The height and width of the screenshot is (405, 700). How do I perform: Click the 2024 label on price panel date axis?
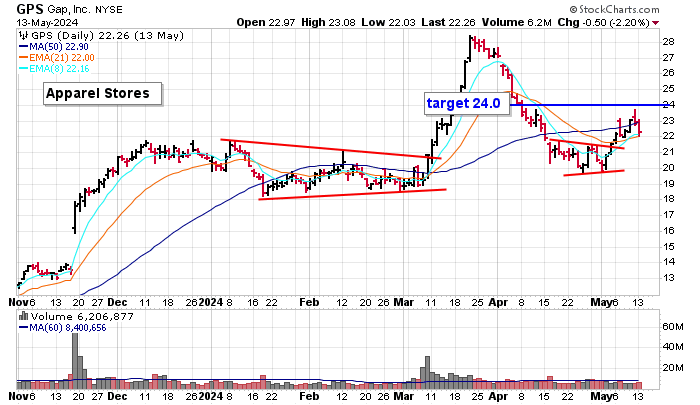pos(211,302)
